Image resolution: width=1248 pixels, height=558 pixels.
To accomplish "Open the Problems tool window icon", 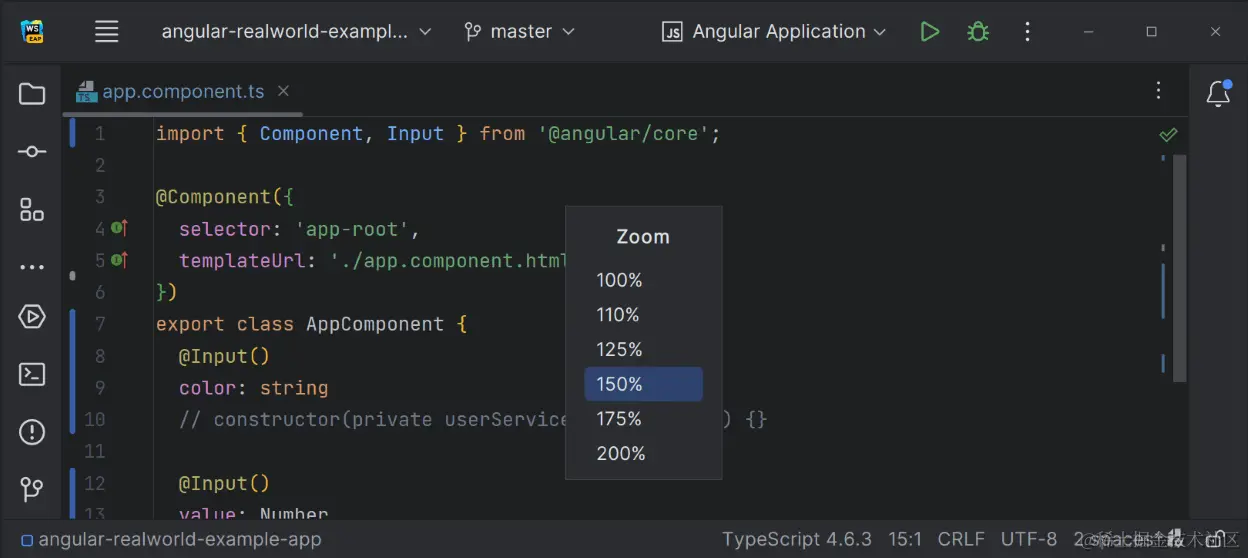I will pyautogui.click(x=32, y=433).
